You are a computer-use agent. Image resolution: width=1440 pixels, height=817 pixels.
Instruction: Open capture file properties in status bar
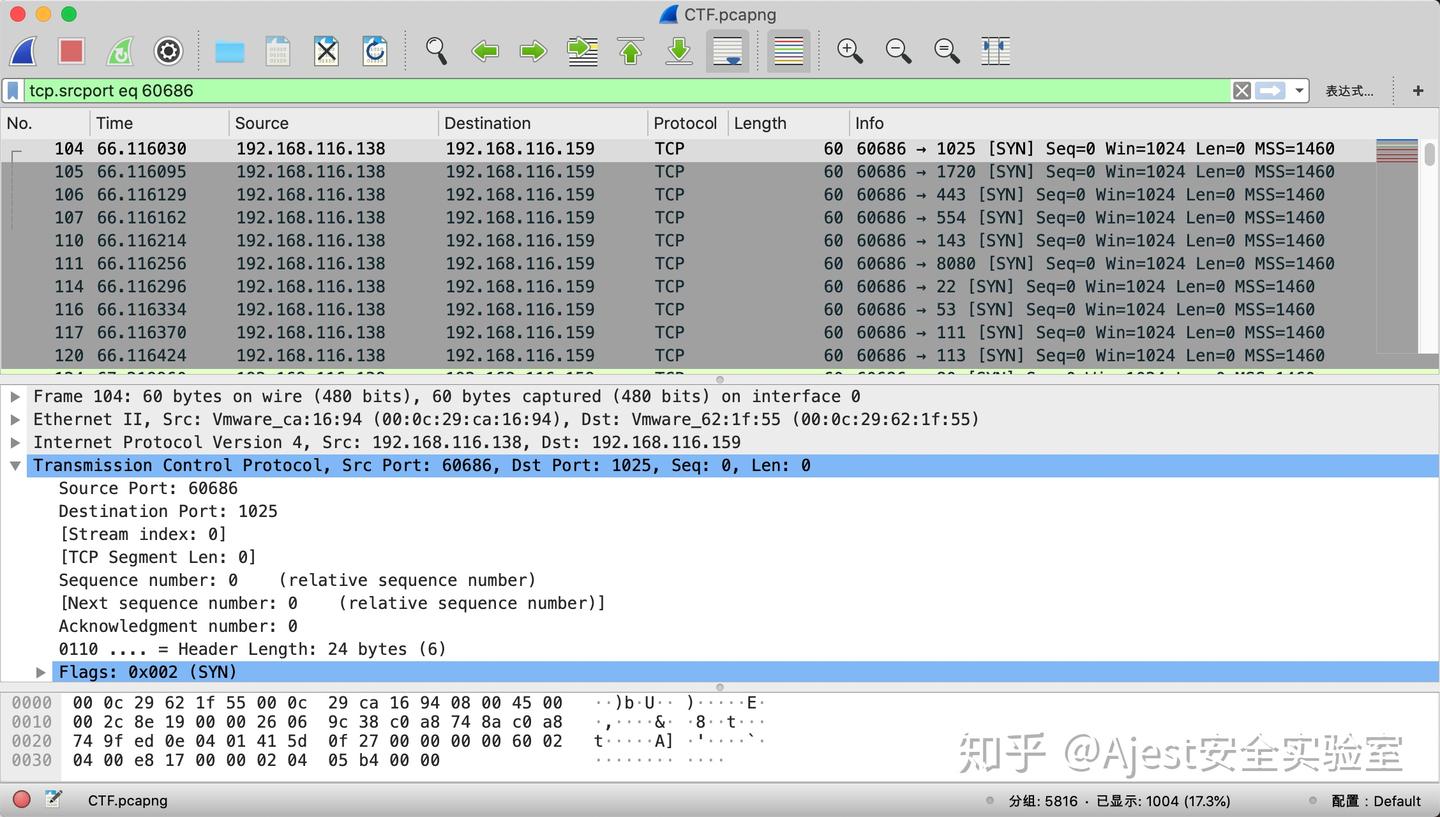click(54, 800)
